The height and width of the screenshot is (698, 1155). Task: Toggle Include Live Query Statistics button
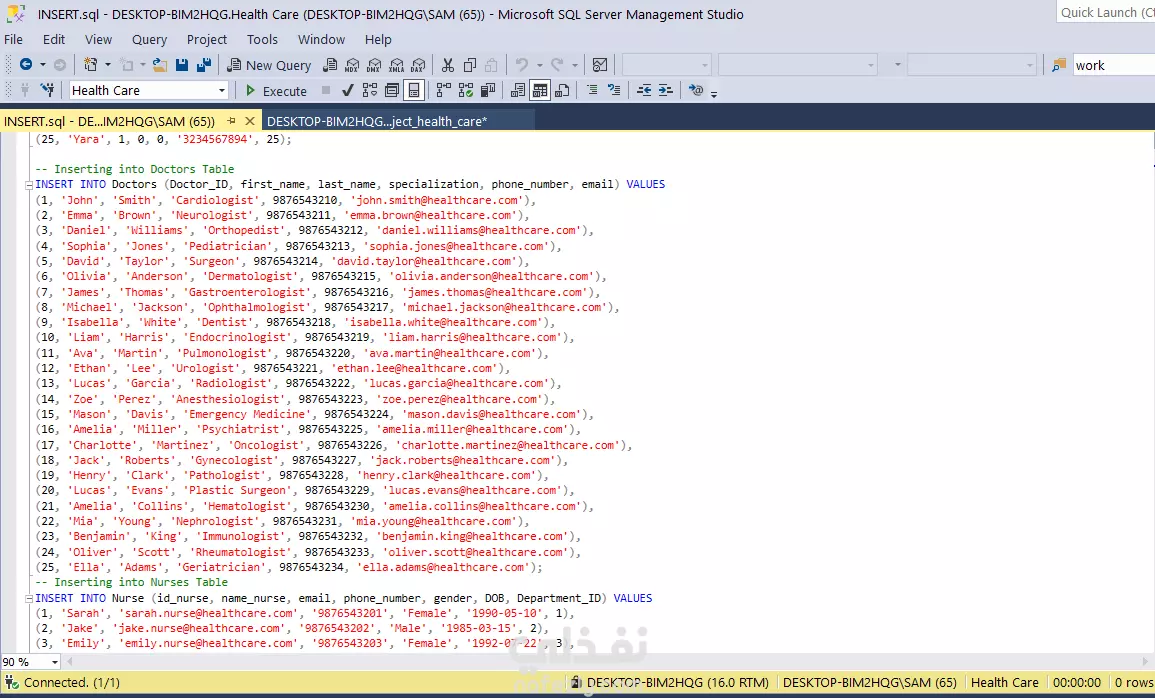coord(466,90)
